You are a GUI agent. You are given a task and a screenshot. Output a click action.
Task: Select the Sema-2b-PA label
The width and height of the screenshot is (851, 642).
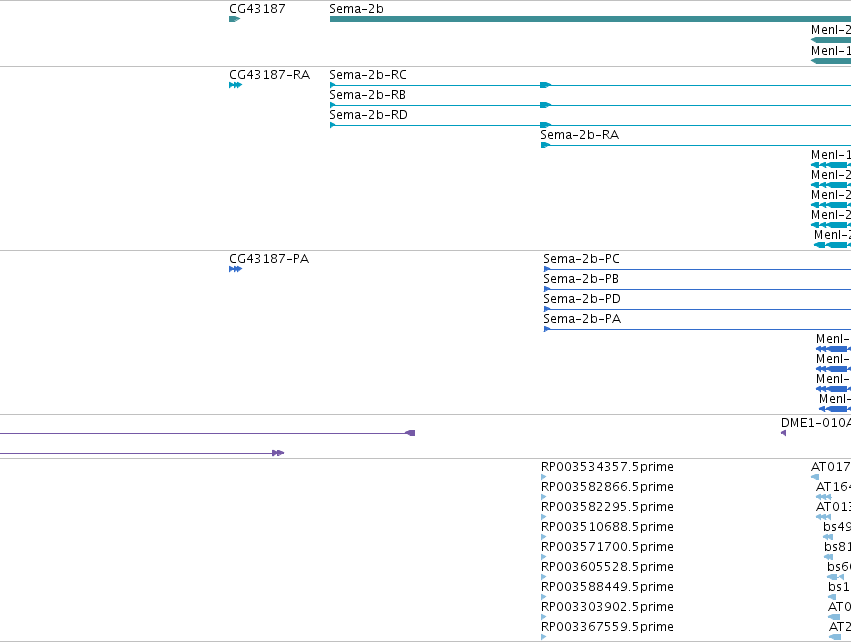point(582,319)
